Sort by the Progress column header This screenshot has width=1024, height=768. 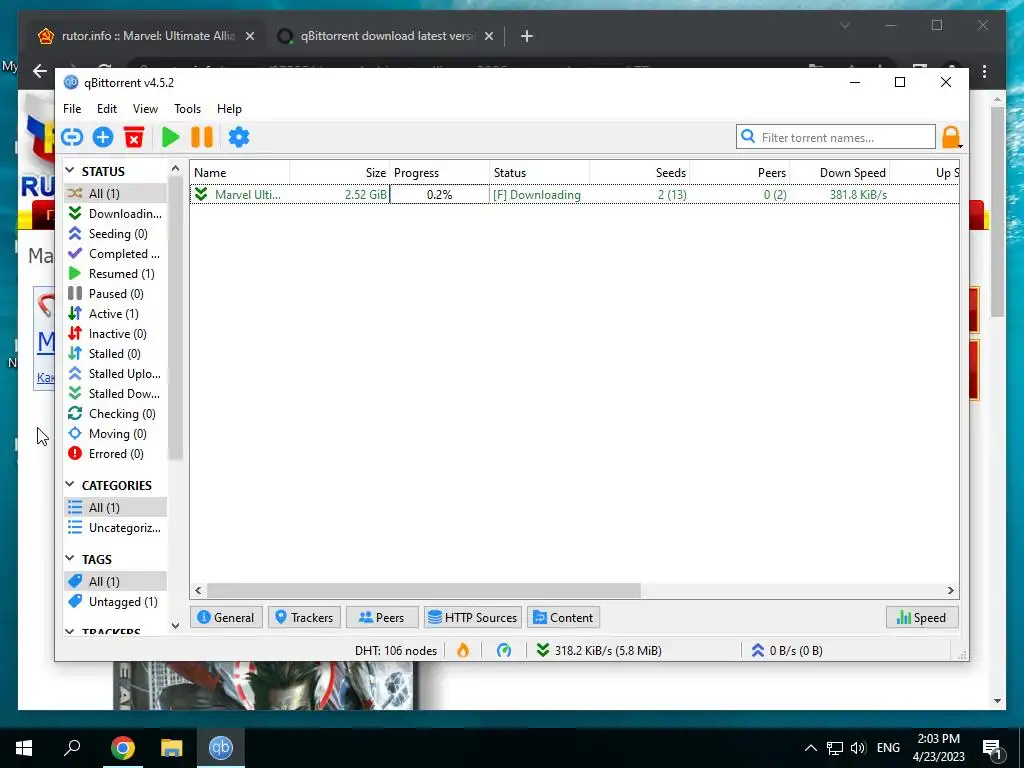[x=440, y=172]
